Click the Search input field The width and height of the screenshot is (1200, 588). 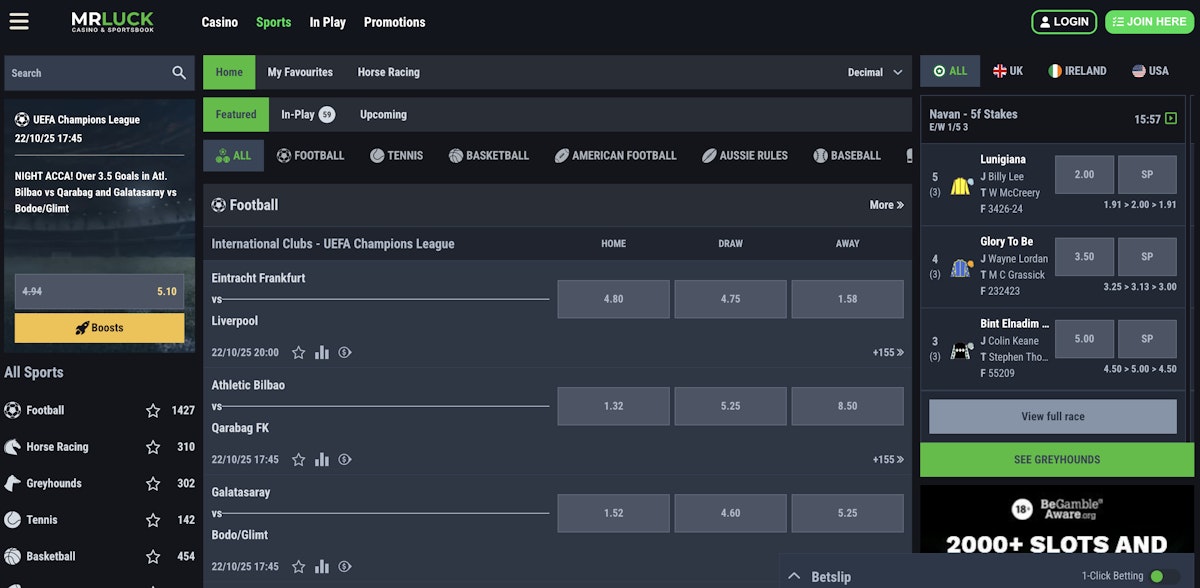point(85,73)
